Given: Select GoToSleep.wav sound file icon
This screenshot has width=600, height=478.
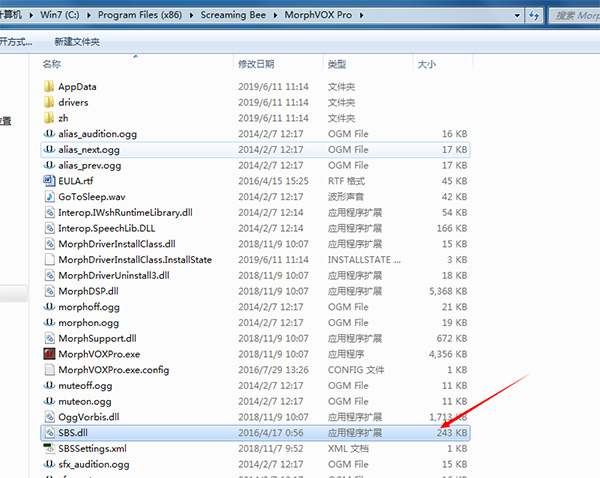Looking at the screenshot, I should pyautogui.click(x=49, y=196).
